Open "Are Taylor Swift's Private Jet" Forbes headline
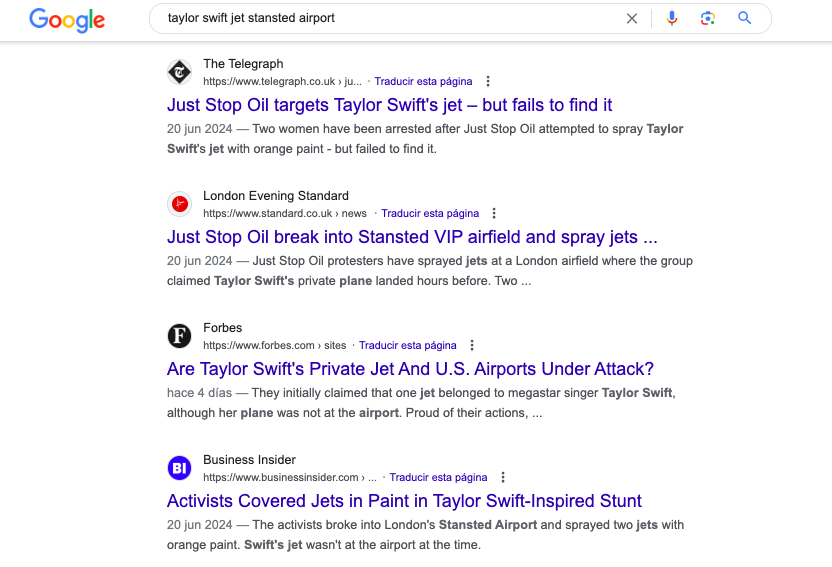Viewport: 832px width, 567px height. click(410, 369)
